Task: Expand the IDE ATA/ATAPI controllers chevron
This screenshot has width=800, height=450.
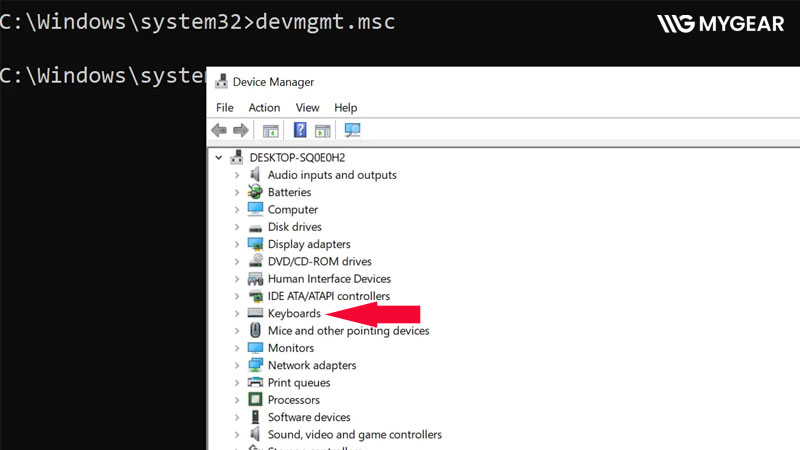Action: click(237, 296)
